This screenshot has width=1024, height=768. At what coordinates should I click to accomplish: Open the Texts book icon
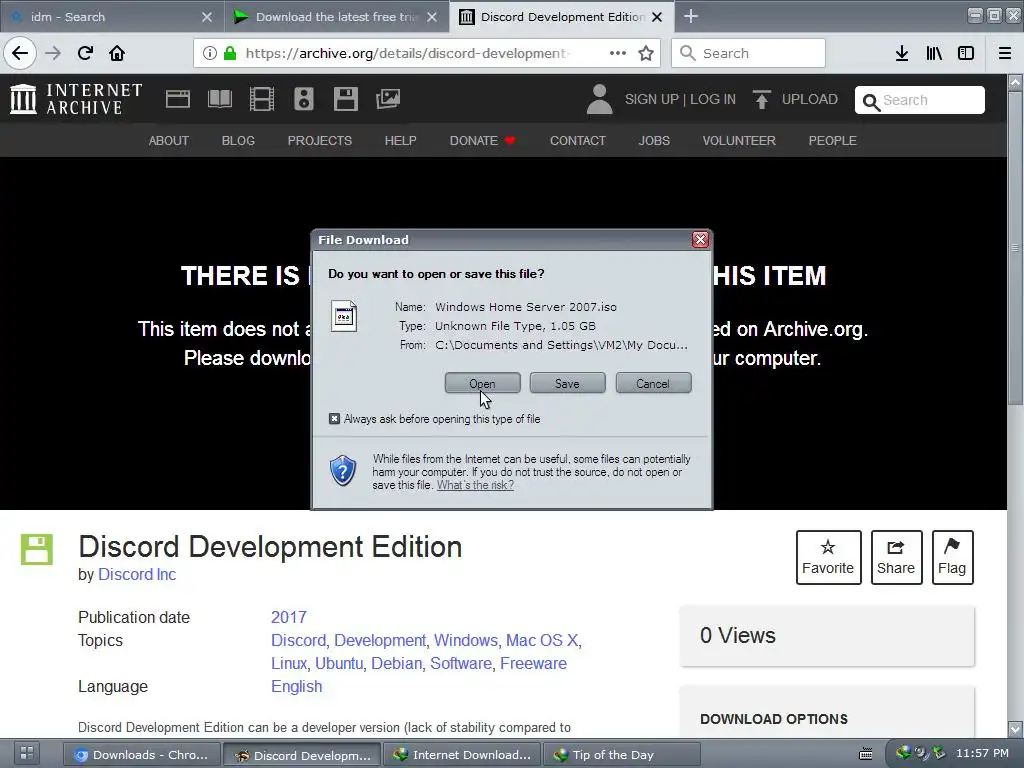[x=219, y=99]
